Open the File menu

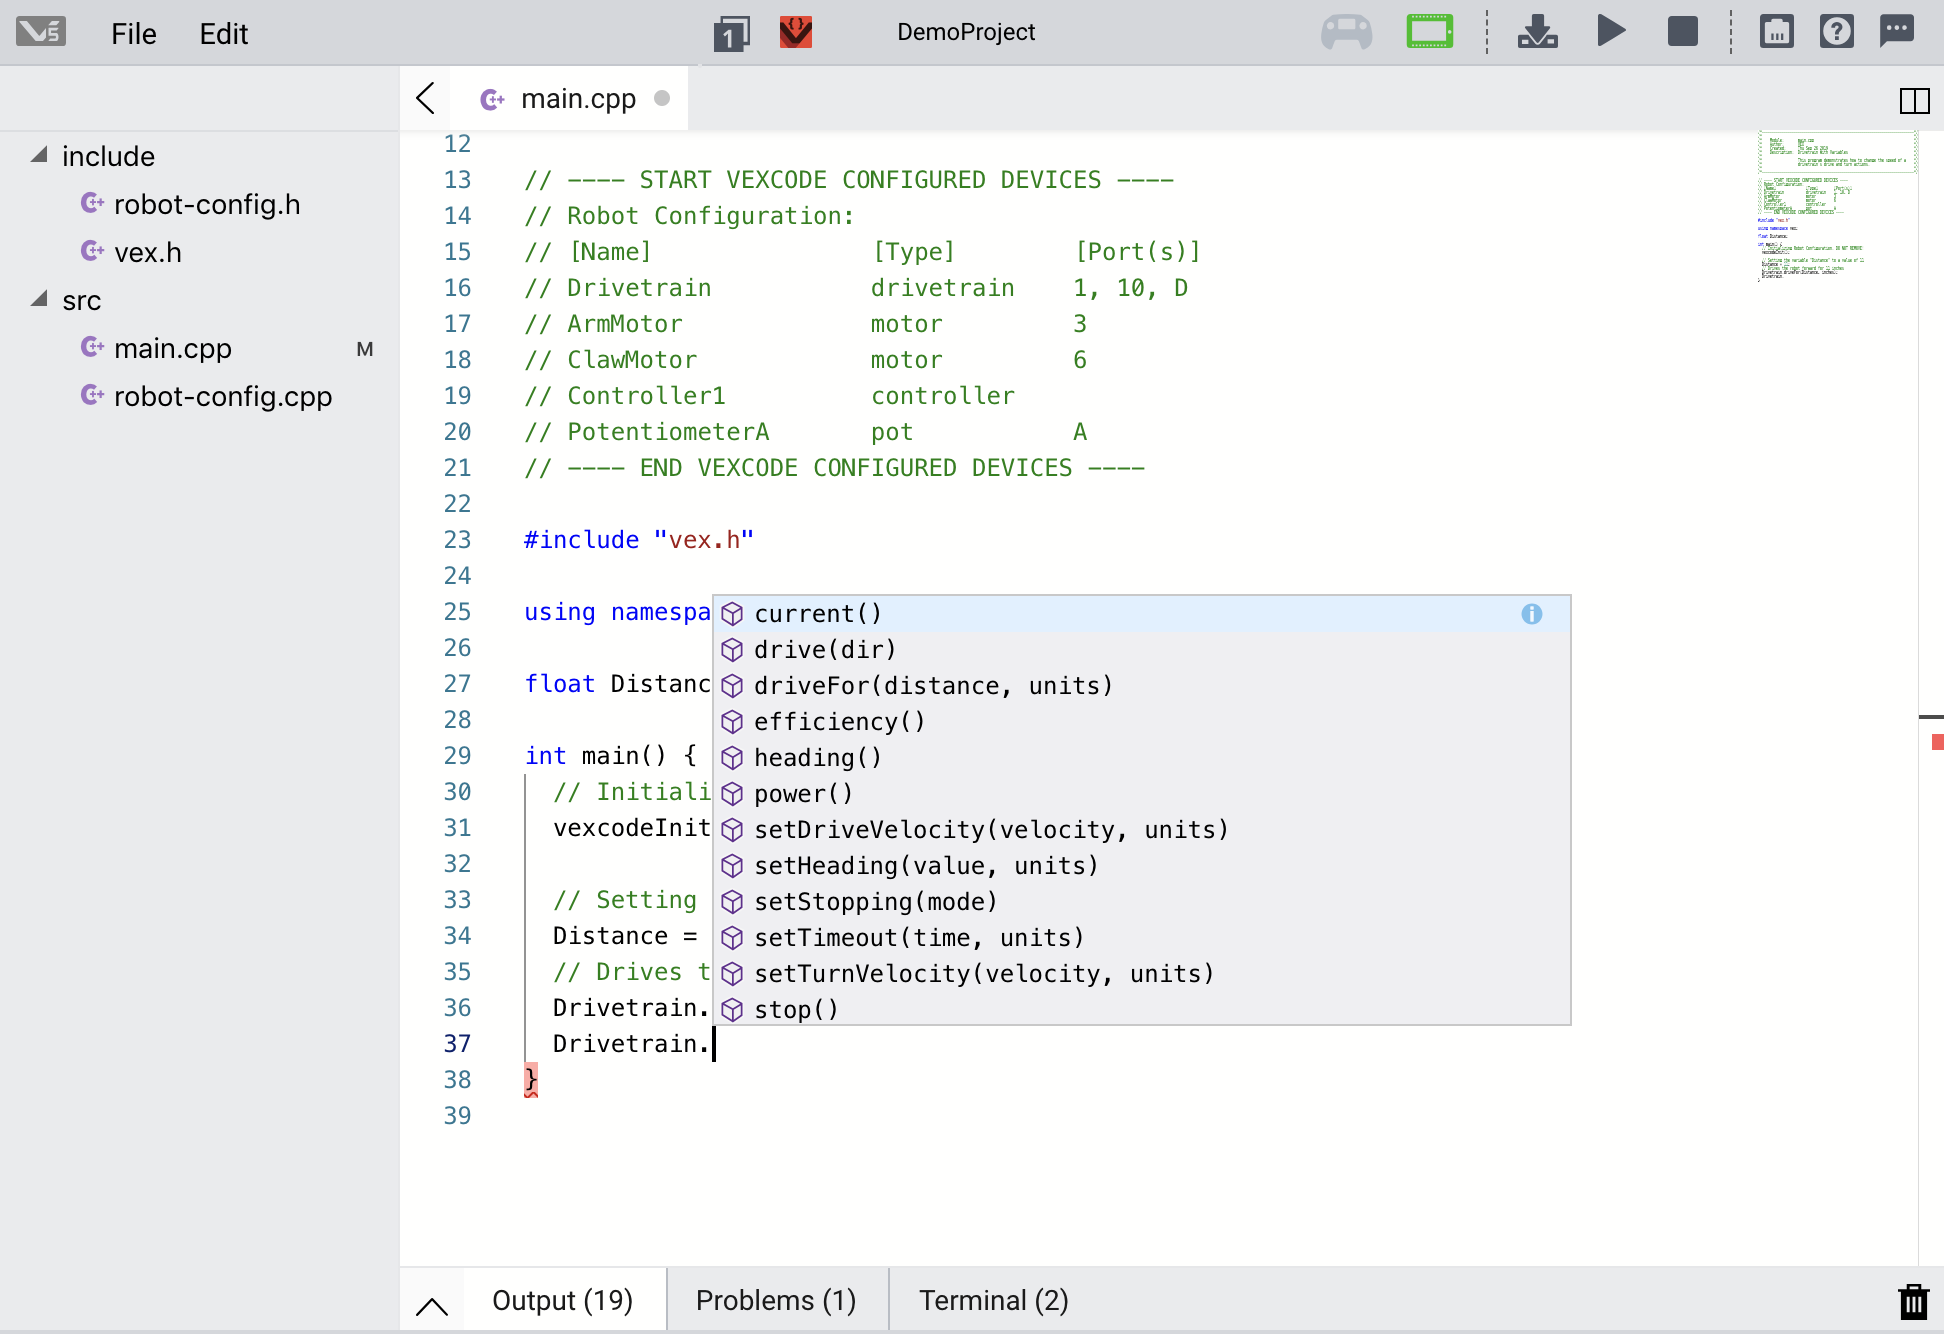pos(134,34)
